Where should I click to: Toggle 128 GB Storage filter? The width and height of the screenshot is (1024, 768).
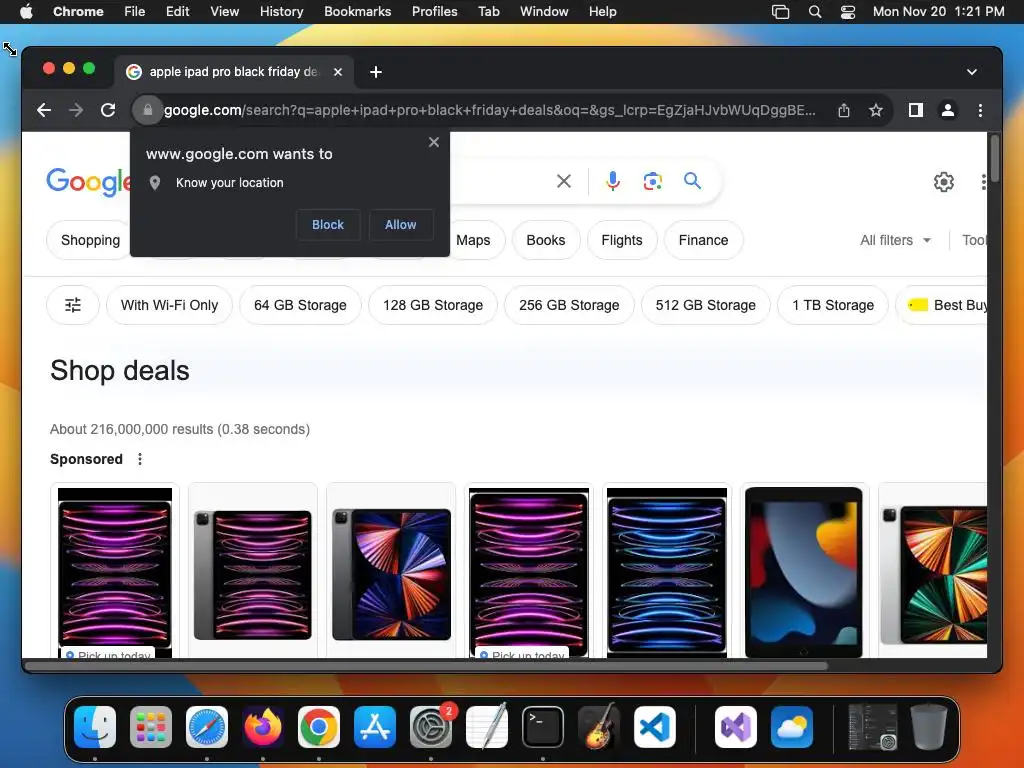(433, 305)
